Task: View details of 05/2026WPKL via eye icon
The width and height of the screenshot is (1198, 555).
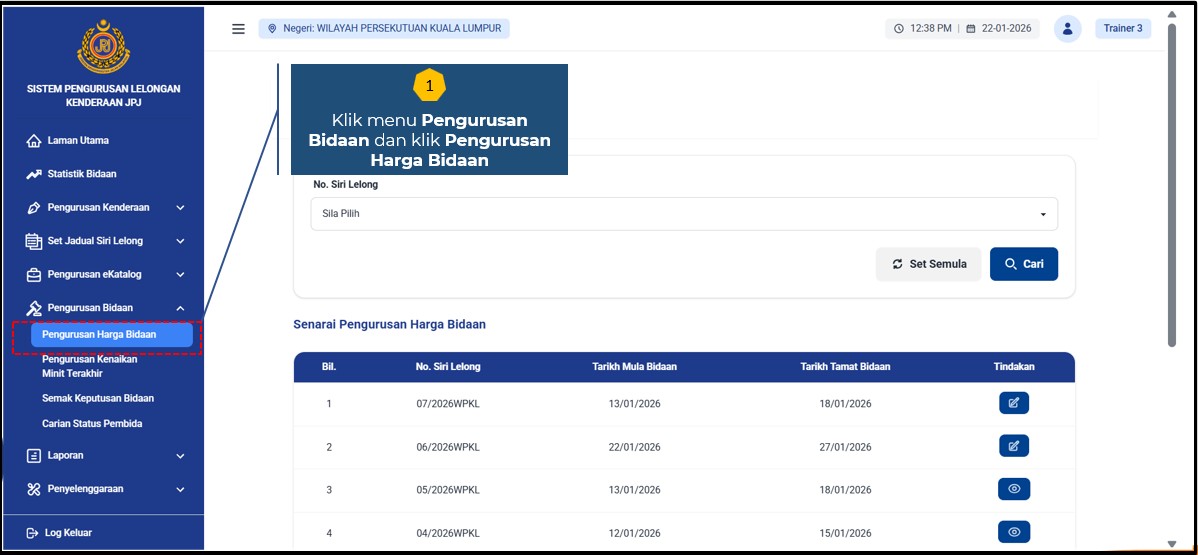Action: (1013, 489)
